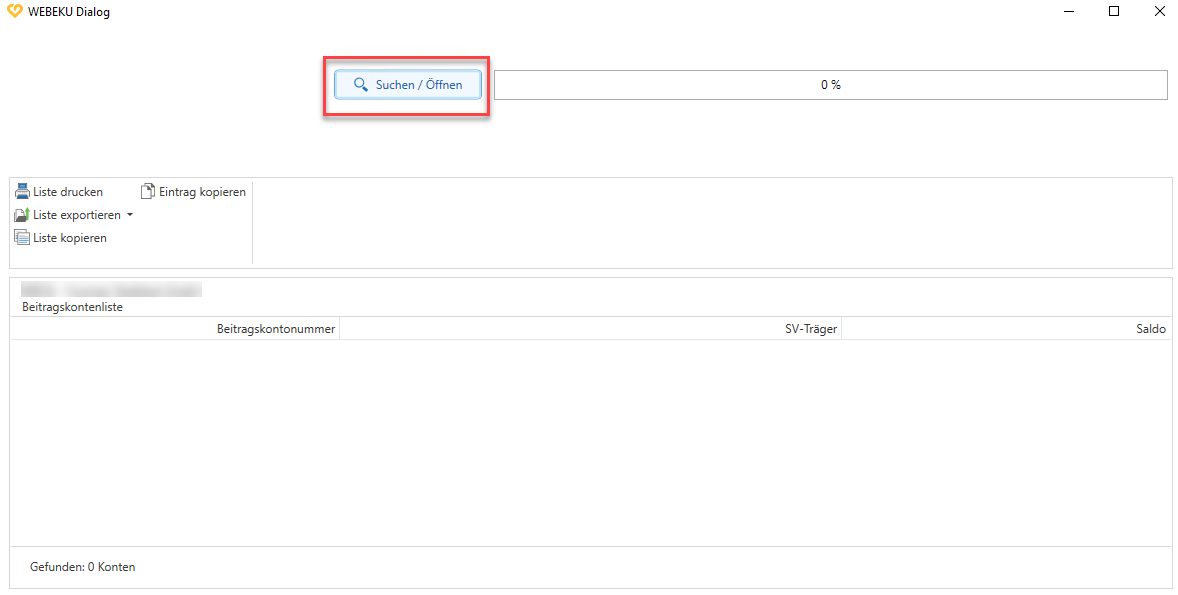Sort by the Saldo column header
This screenshot has width=1178, height=595.
click(x=1149, y=329)
